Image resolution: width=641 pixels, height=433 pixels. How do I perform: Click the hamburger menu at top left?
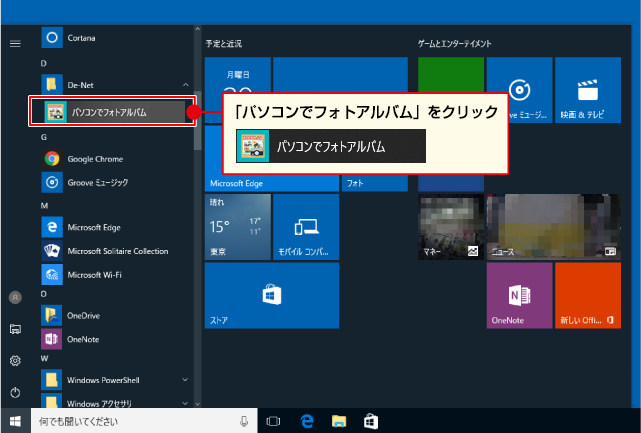(15, 43)
